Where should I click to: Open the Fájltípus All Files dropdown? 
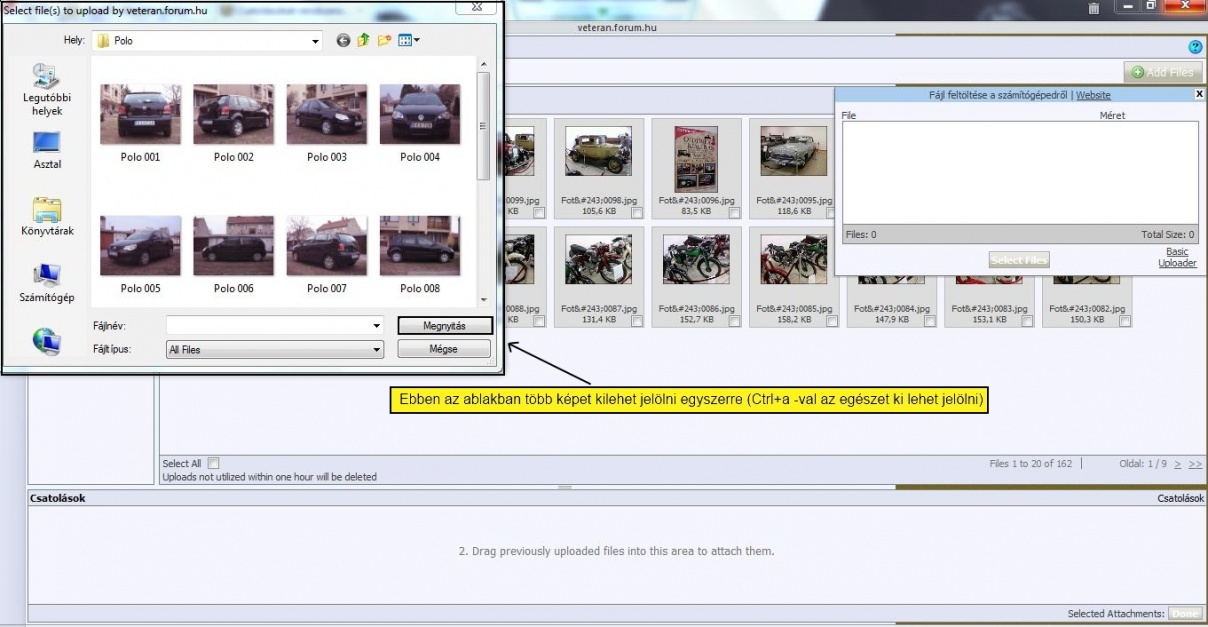point(376,350)
